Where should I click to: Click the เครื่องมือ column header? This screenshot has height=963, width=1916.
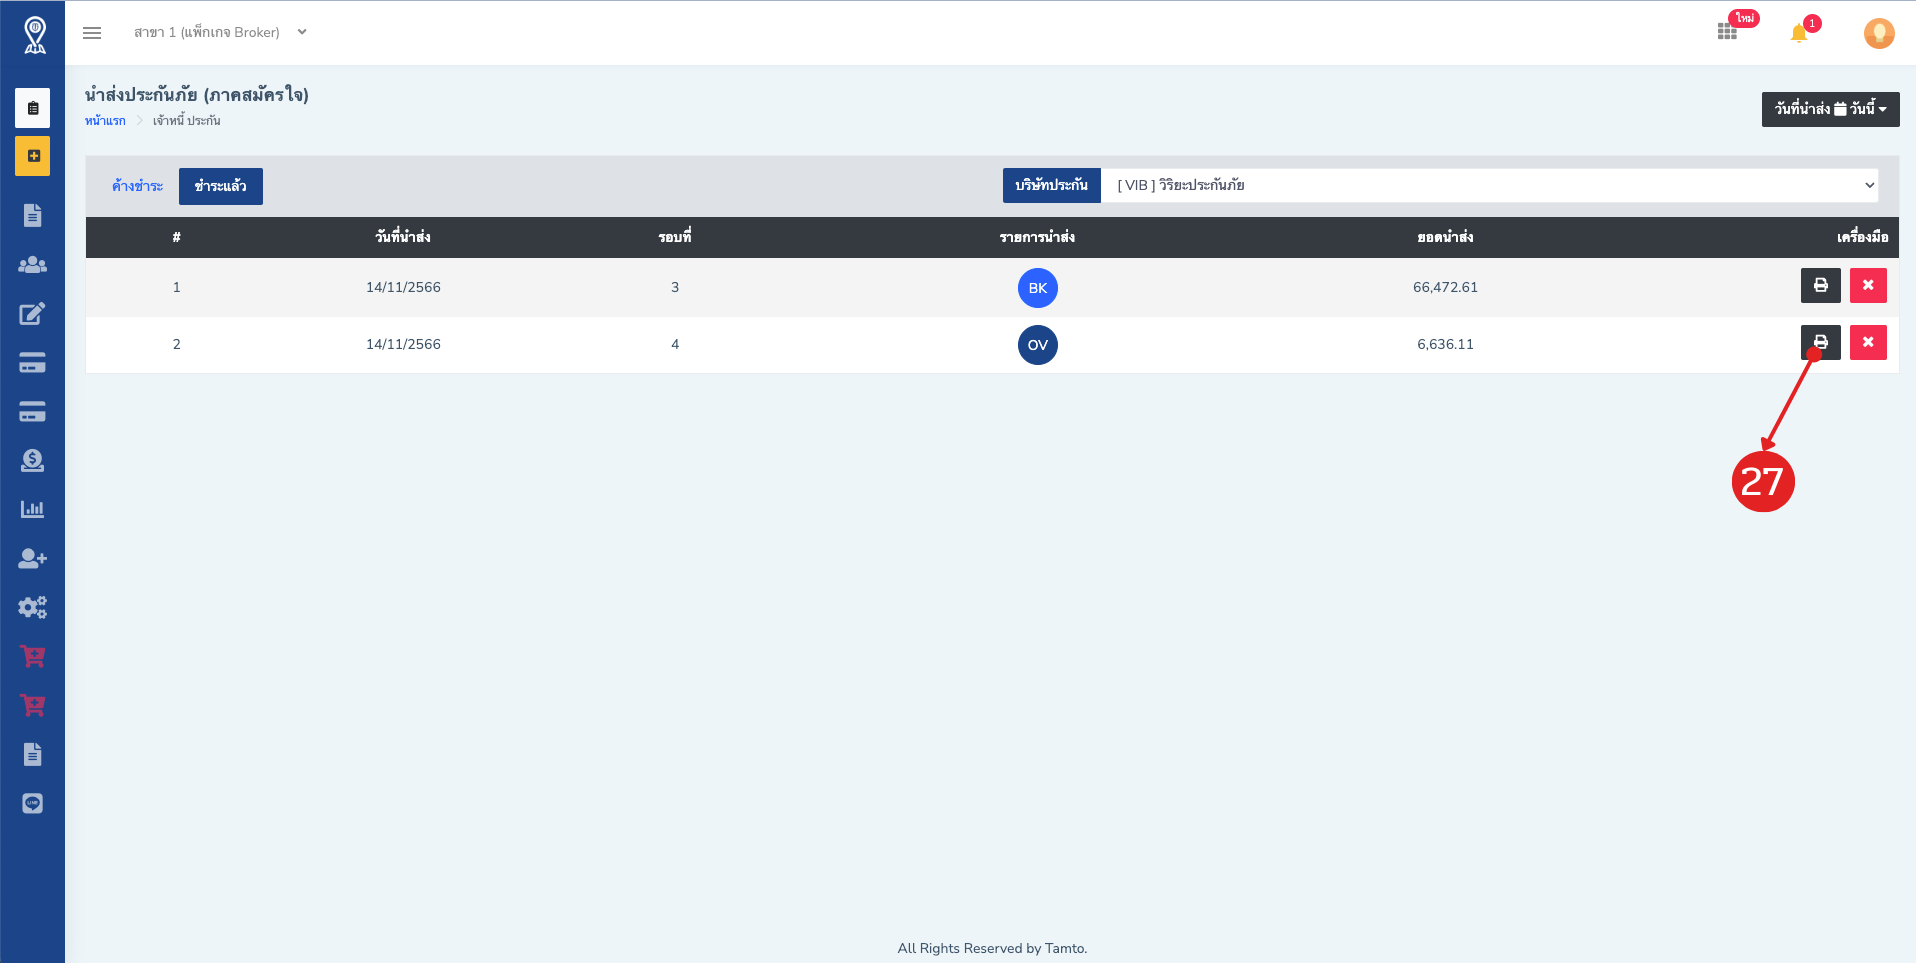click(1863, 237)
